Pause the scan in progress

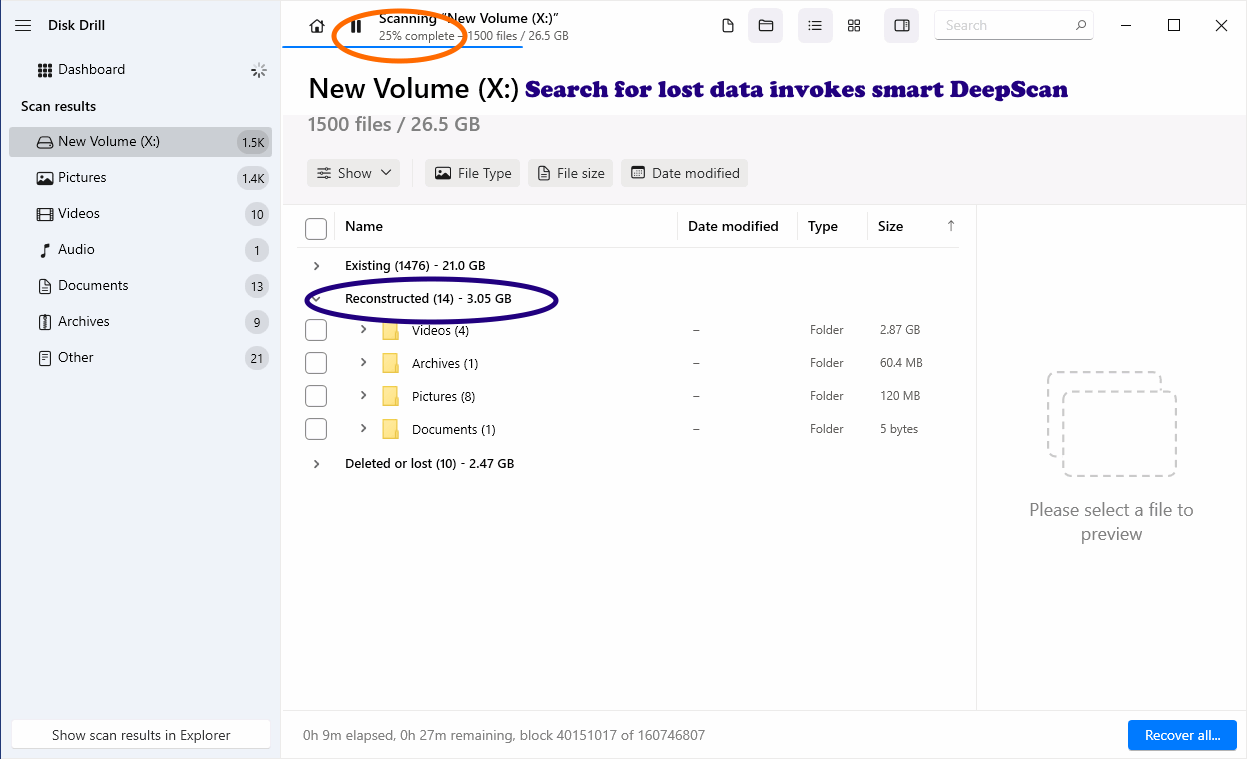(x=356, y=26)
